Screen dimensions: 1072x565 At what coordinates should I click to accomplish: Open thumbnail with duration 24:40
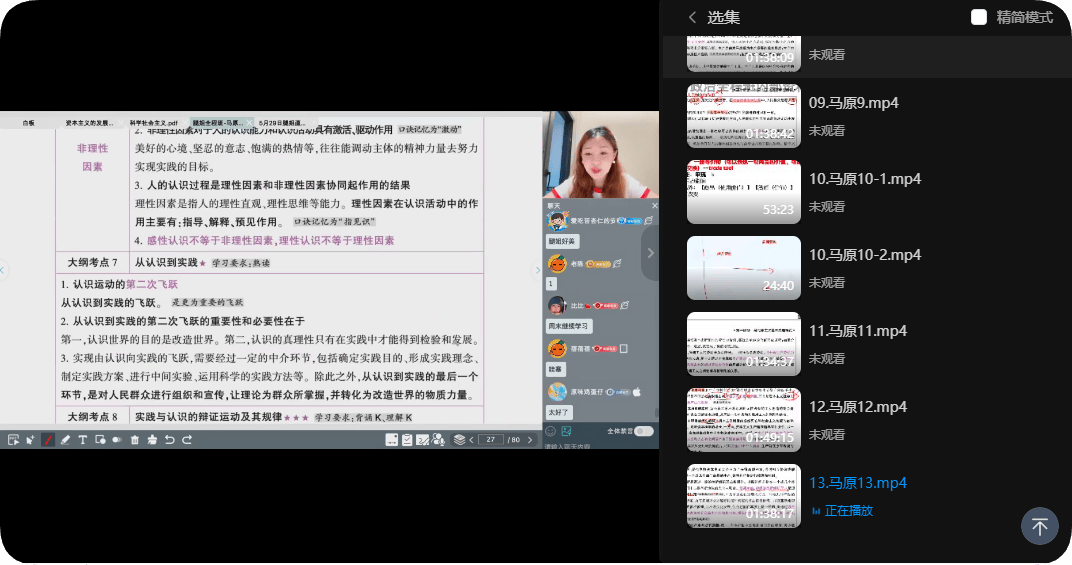tap(743, 267)
